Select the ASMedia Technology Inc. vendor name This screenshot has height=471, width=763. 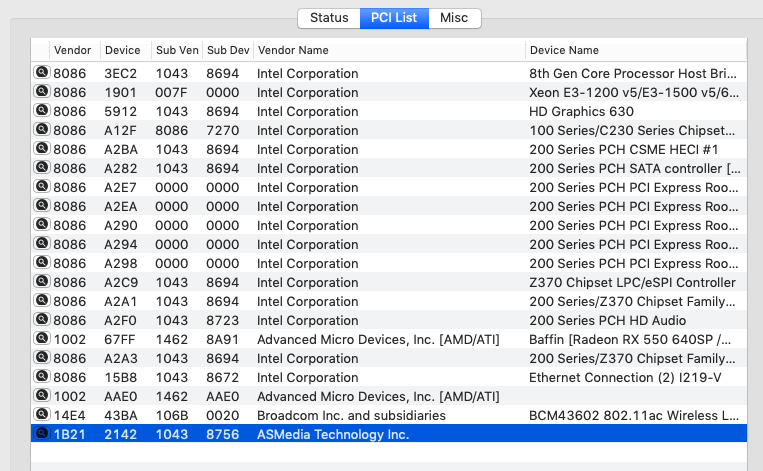click(x=333, y=435)
